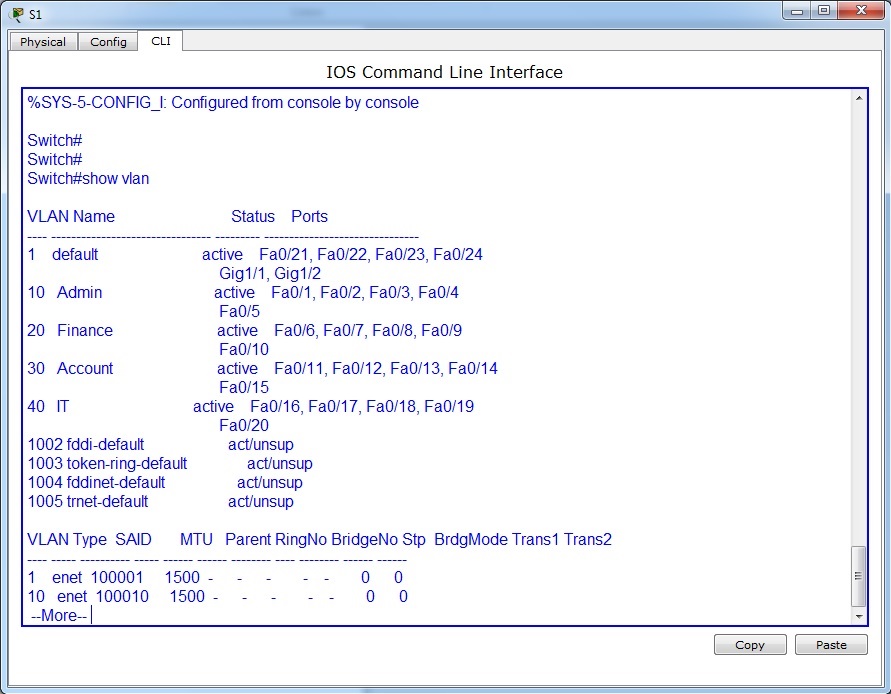The image size is (891, 694).
Task: Click '1004 fddinet-default' row
Action: coord(165,483)
